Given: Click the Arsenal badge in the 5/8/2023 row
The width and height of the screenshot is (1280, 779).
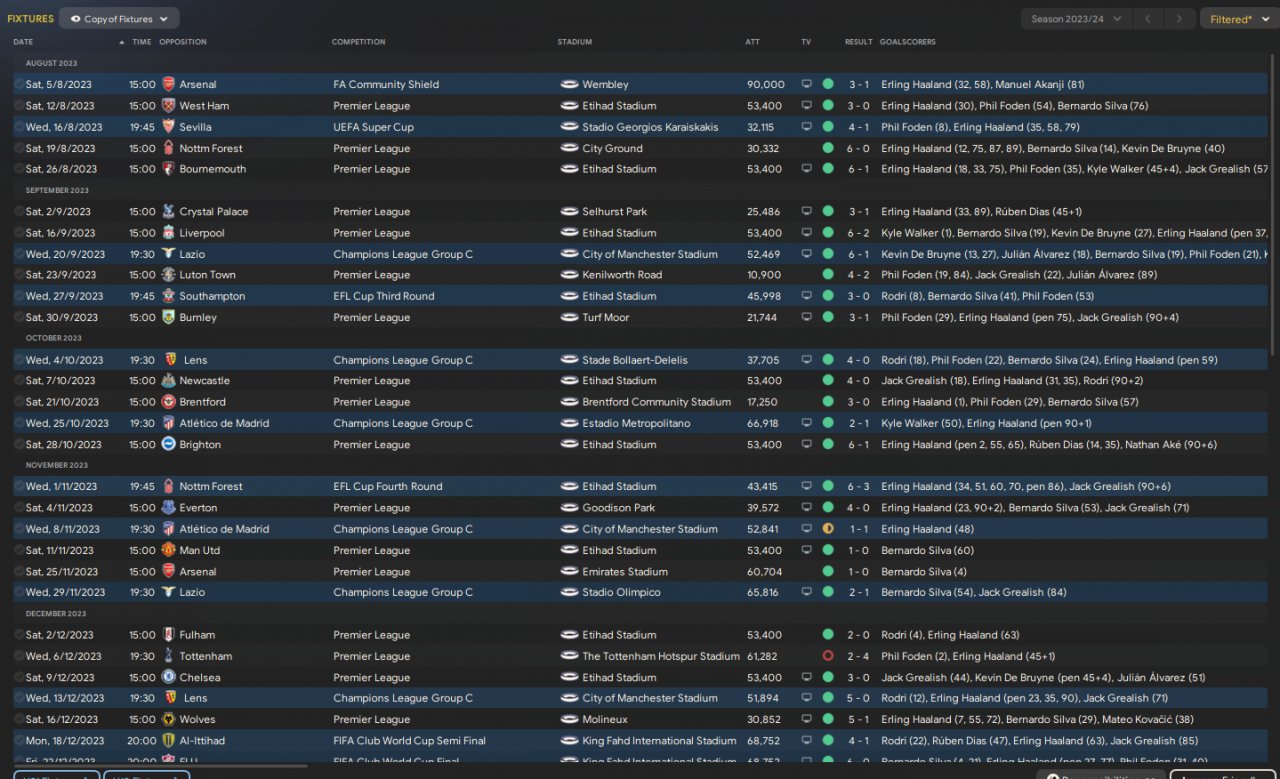Looking at the screenshot, I should (x=168, y=85).
